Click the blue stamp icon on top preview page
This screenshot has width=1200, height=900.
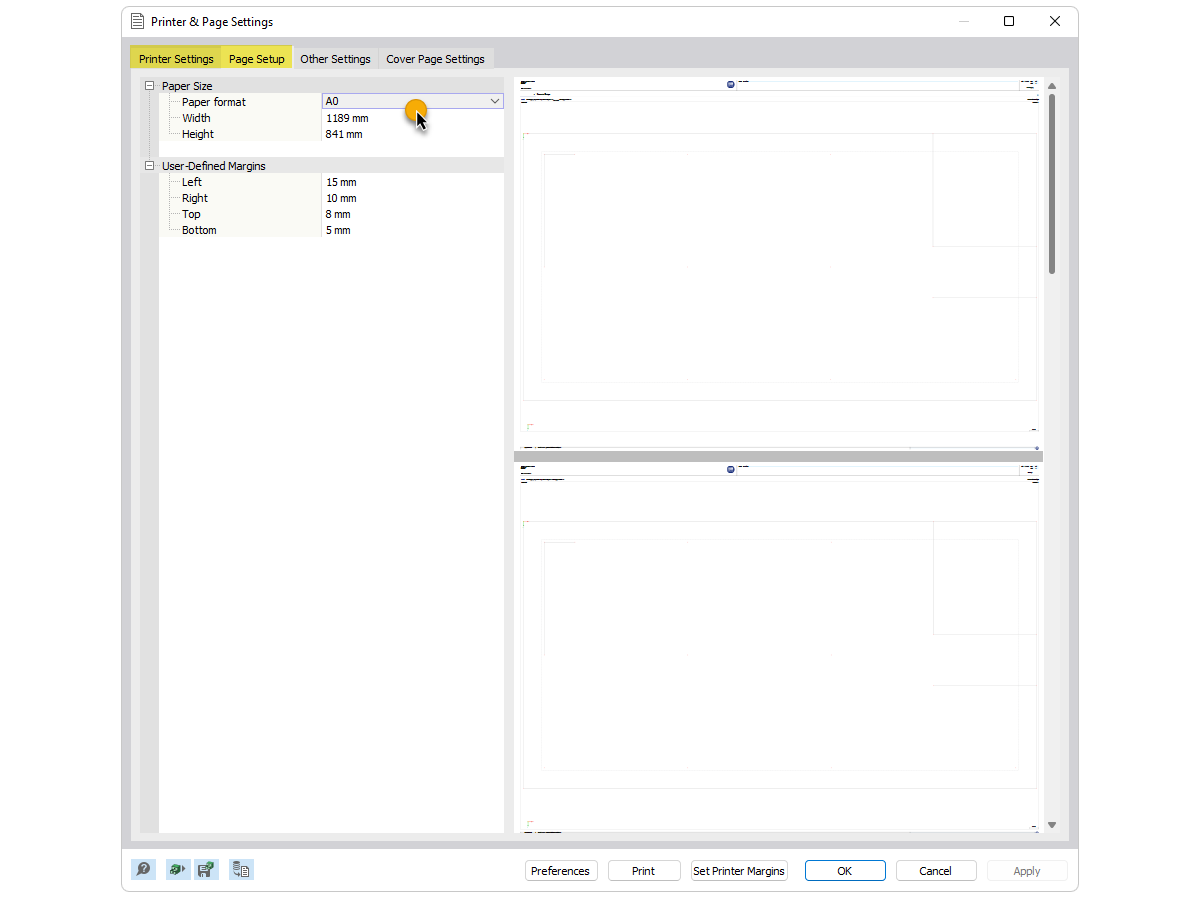[x=730, y=84]
